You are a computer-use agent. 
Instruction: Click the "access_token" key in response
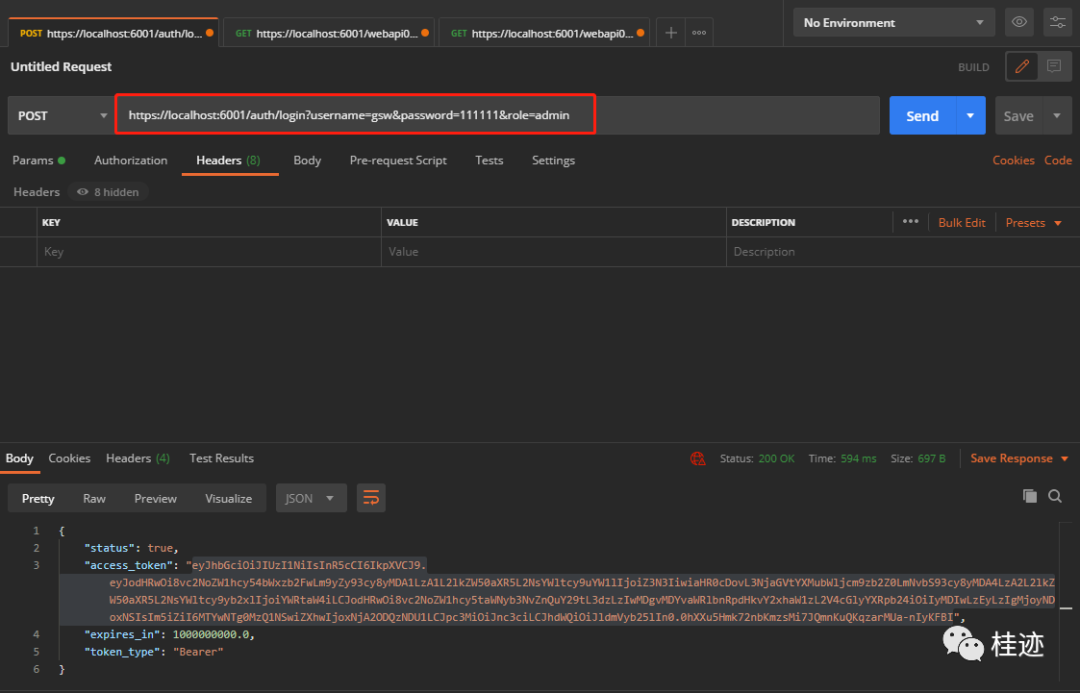coord(127,566)
